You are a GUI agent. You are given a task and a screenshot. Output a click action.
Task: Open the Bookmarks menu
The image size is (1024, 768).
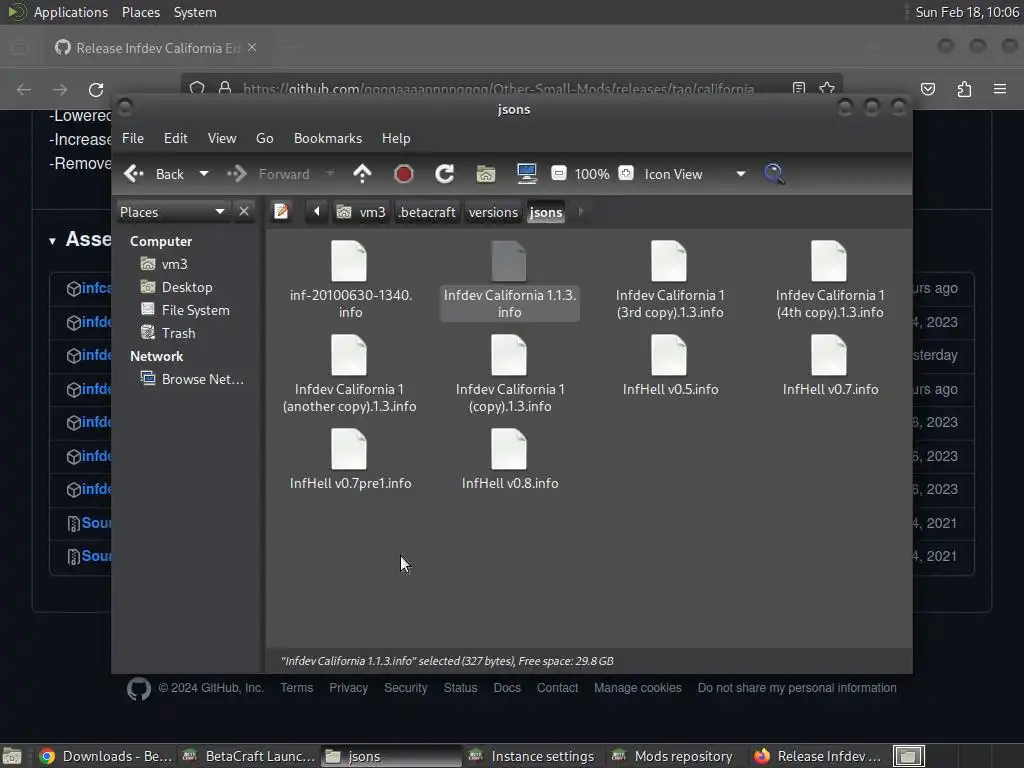[328, 138]
